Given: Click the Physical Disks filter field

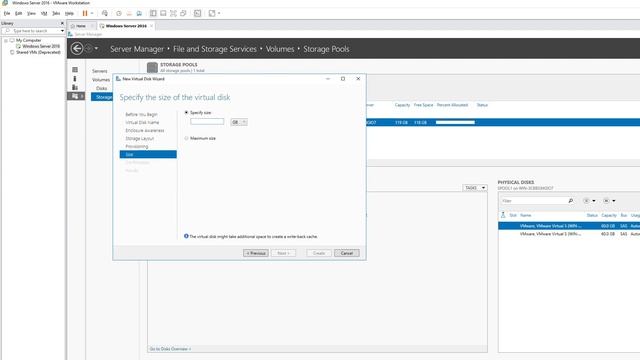Looking at the screenshot, I should point(533,201).
